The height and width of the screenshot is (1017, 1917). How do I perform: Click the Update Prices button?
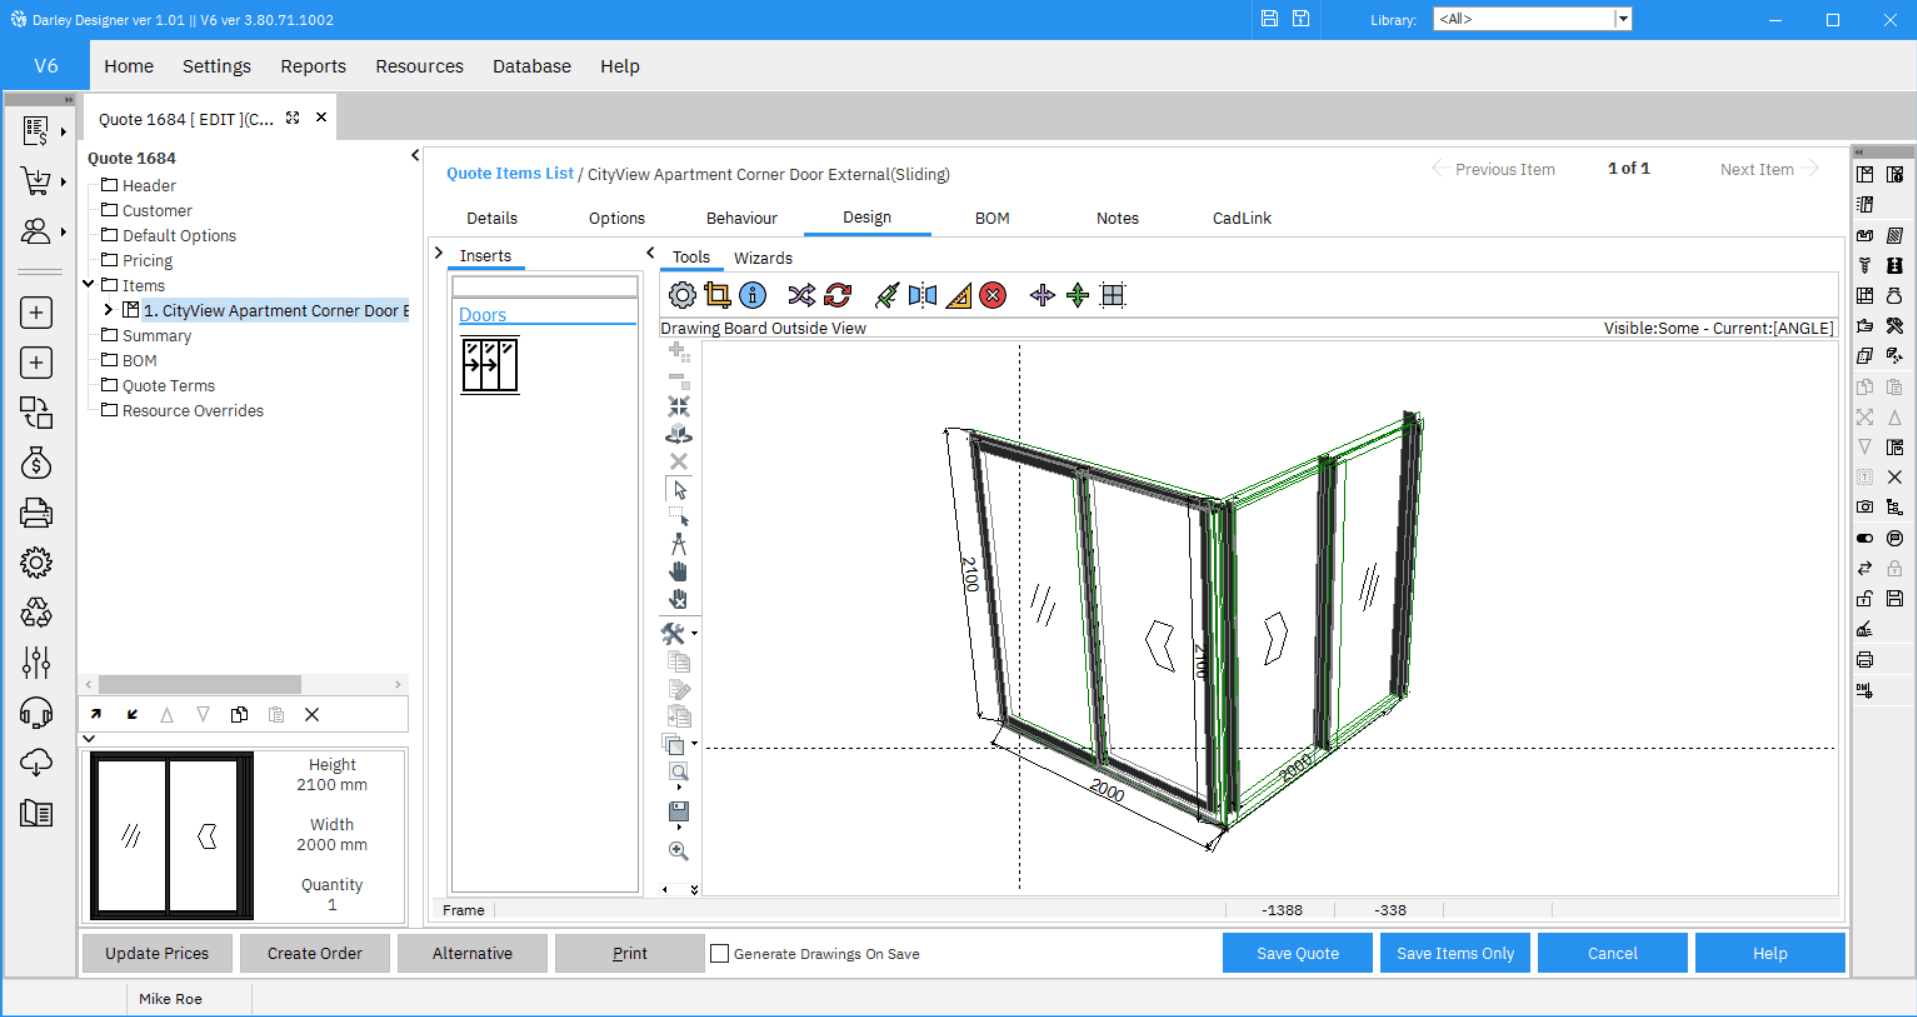[x=157, y=953]
